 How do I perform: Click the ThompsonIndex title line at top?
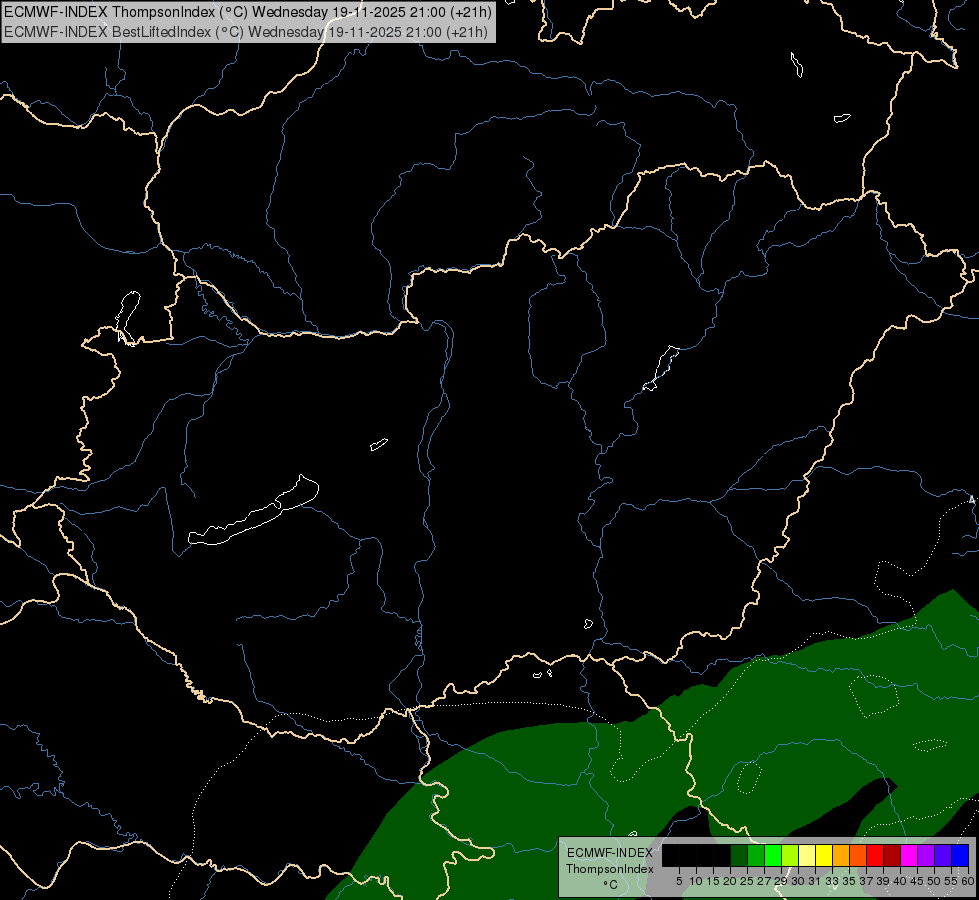click(x=248, y=12)
